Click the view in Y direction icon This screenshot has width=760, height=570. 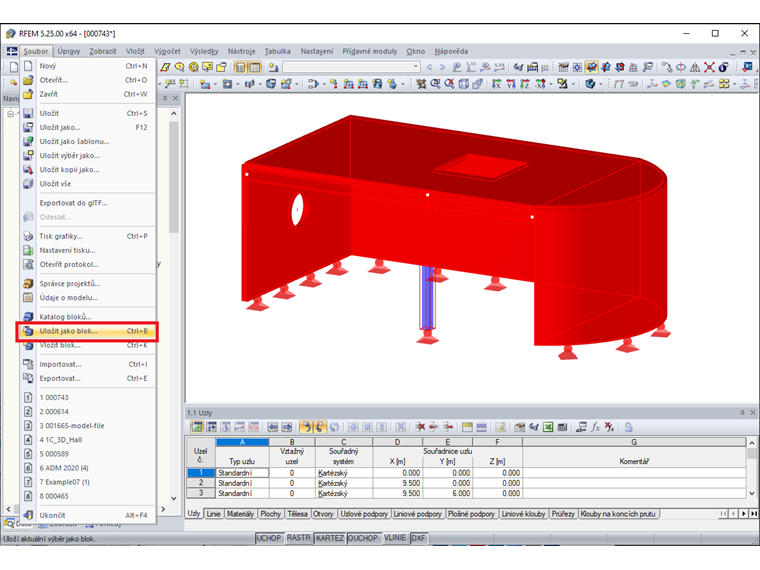coord(511,84)
